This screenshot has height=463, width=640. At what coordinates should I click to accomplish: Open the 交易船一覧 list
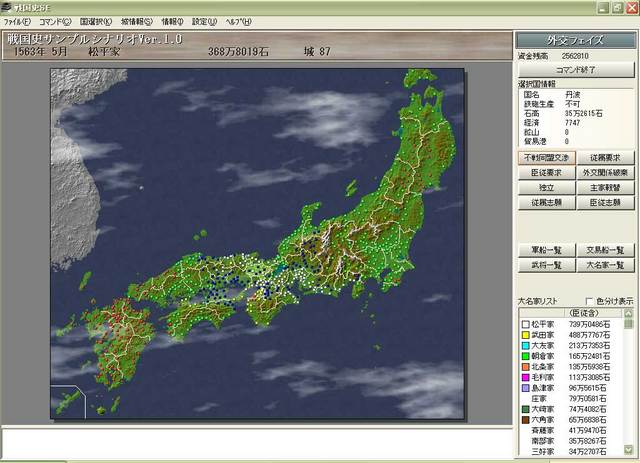point(605,250)
